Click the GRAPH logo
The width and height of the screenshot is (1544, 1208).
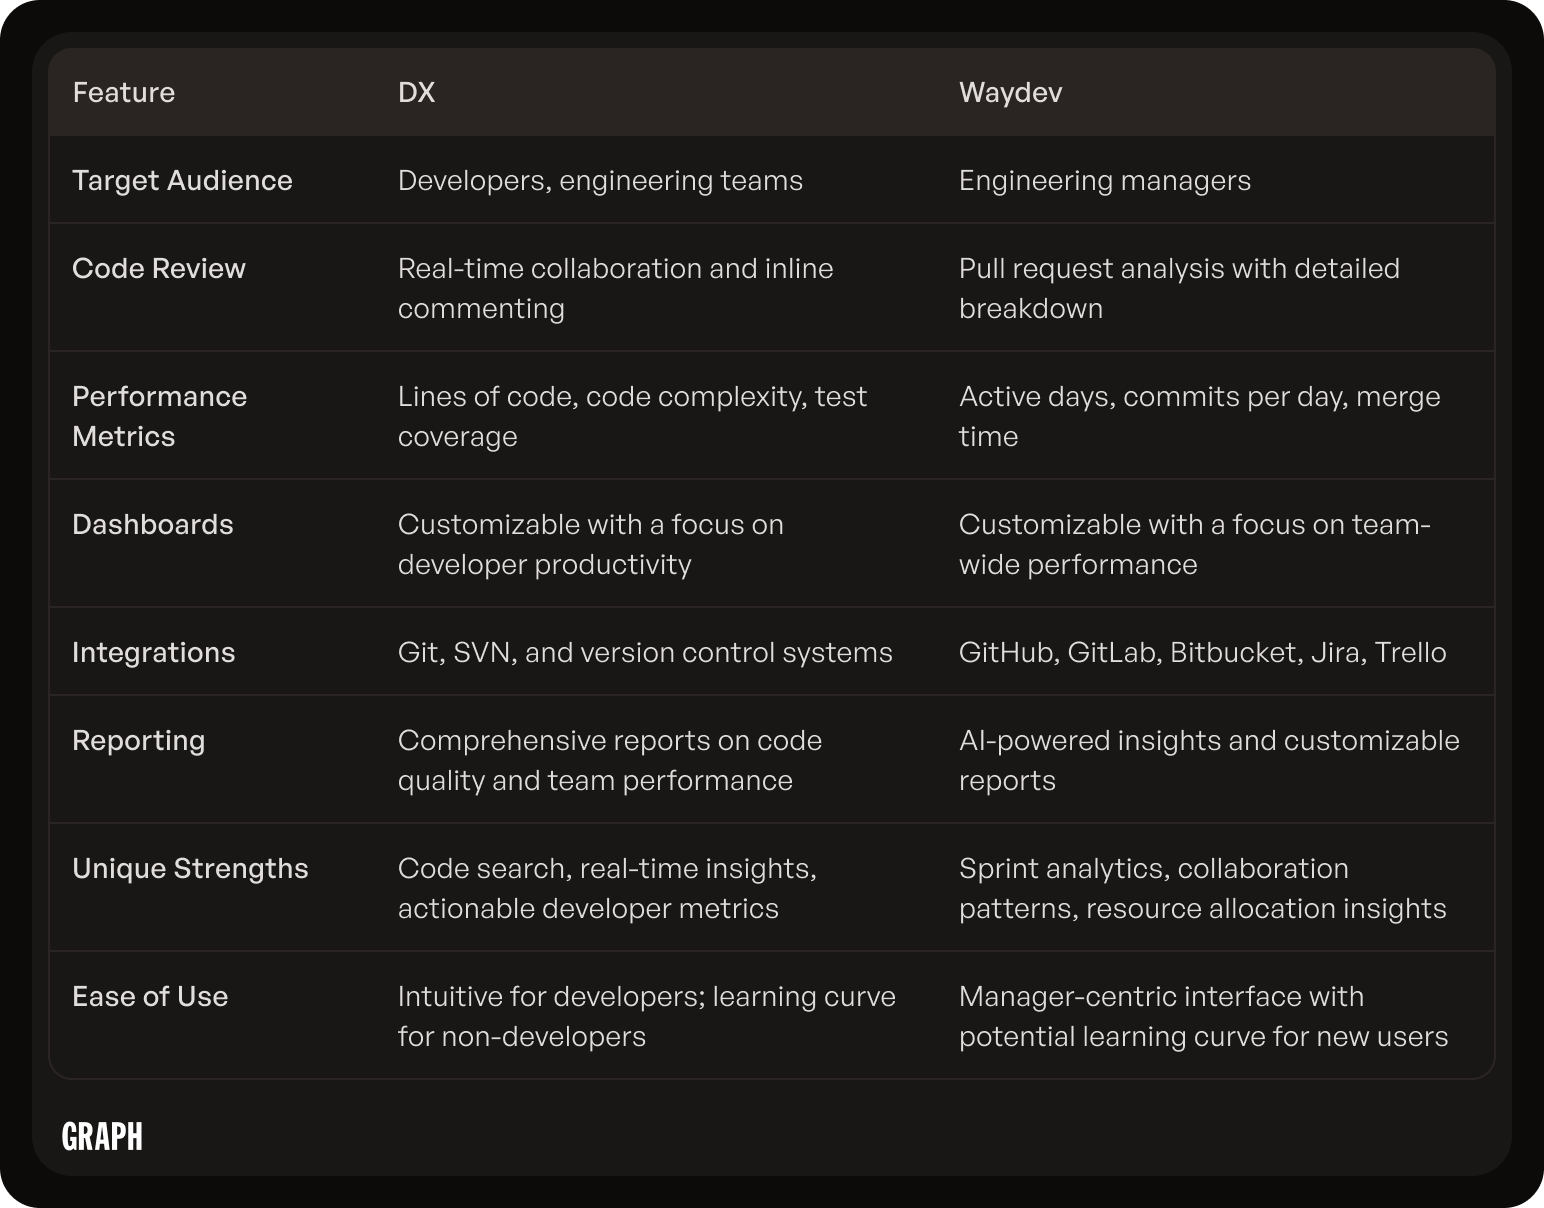[x=102, y=1137]
